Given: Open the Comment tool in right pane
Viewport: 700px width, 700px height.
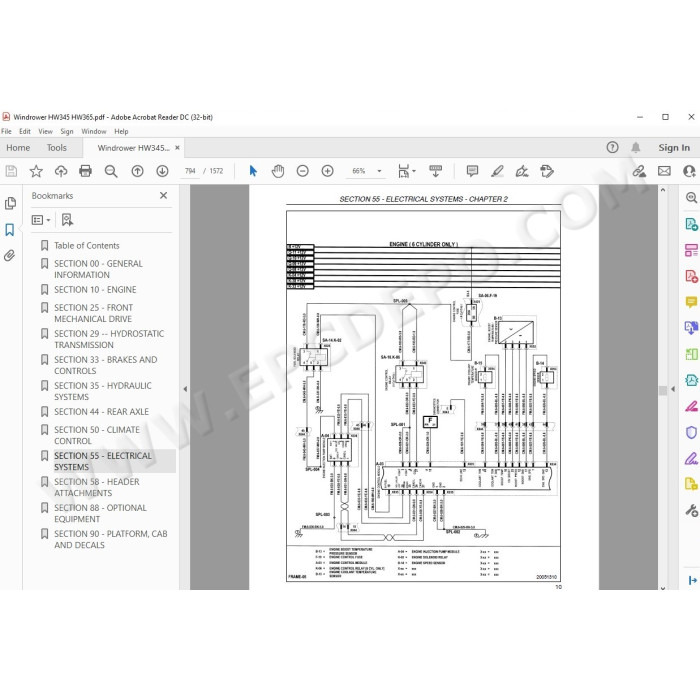Looking at the screenshot, I should [691, 302].
